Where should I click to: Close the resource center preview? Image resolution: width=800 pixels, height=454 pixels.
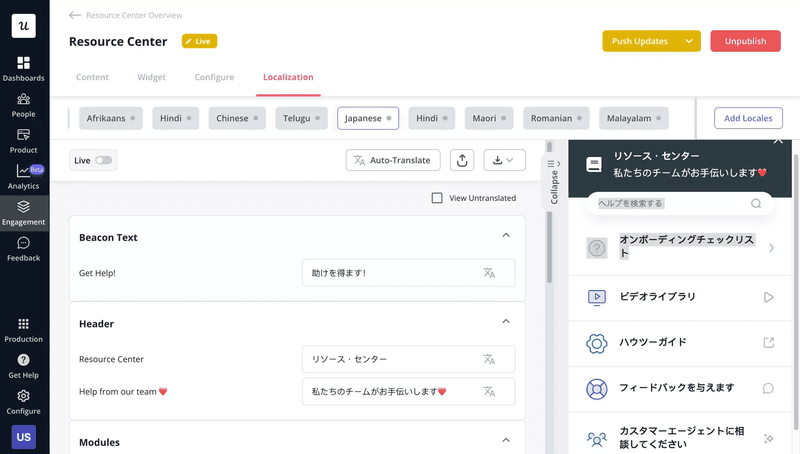778,140
